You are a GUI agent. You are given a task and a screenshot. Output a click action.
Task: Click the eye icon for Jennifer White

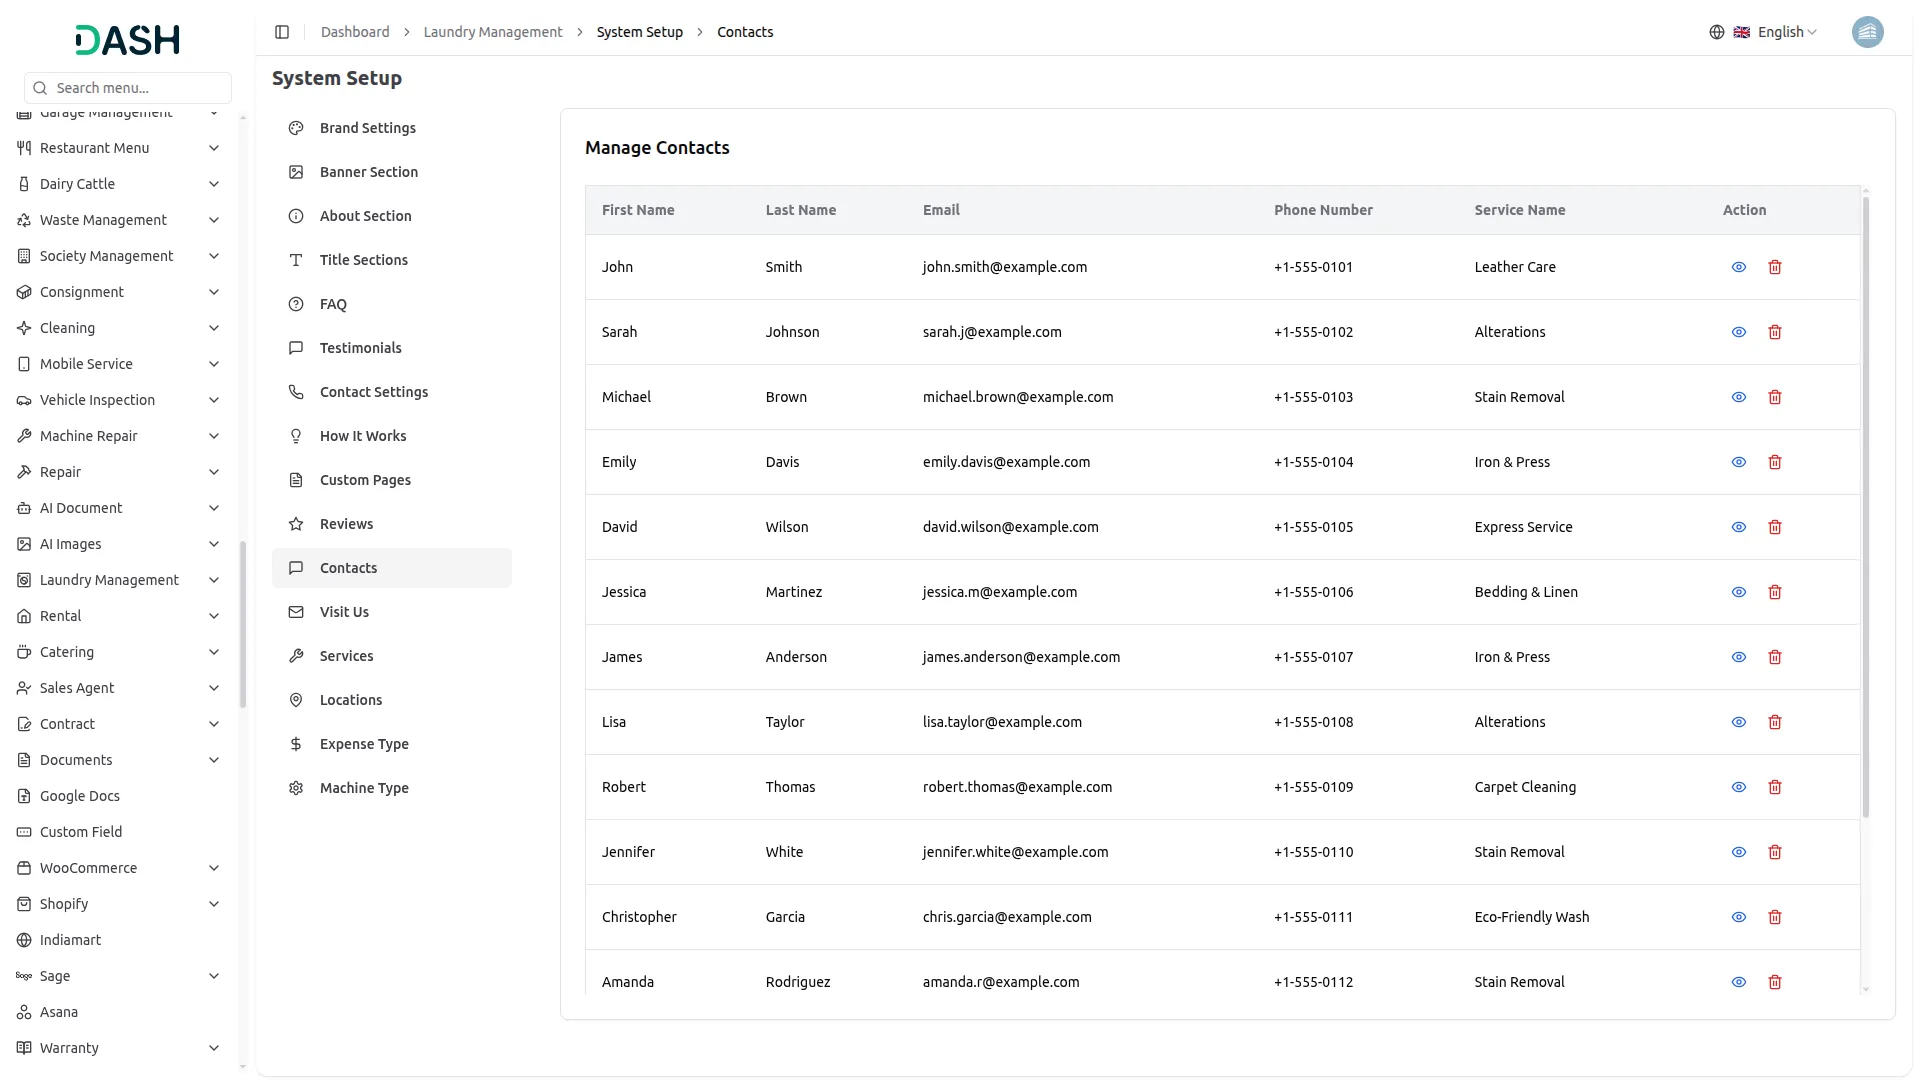tap(1739, 852)
